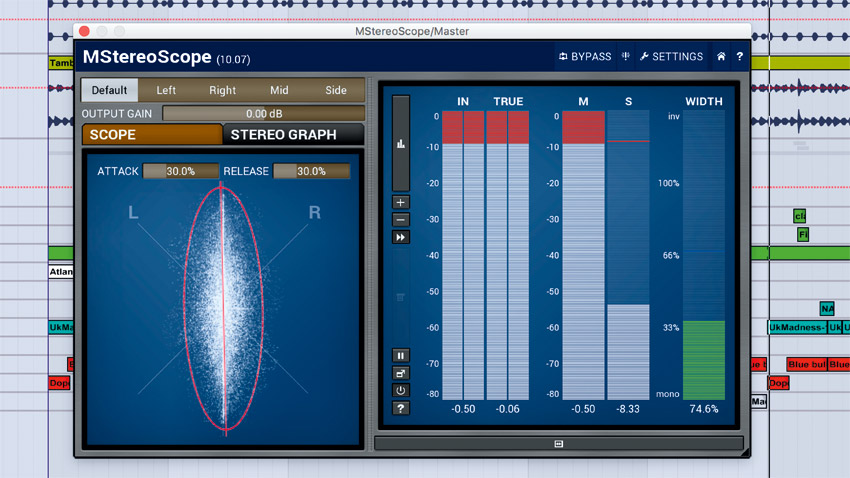The width and height of the screenshot is (850, 478).
Task: Click the M mid level meter
Action: (x=583, y=255)
